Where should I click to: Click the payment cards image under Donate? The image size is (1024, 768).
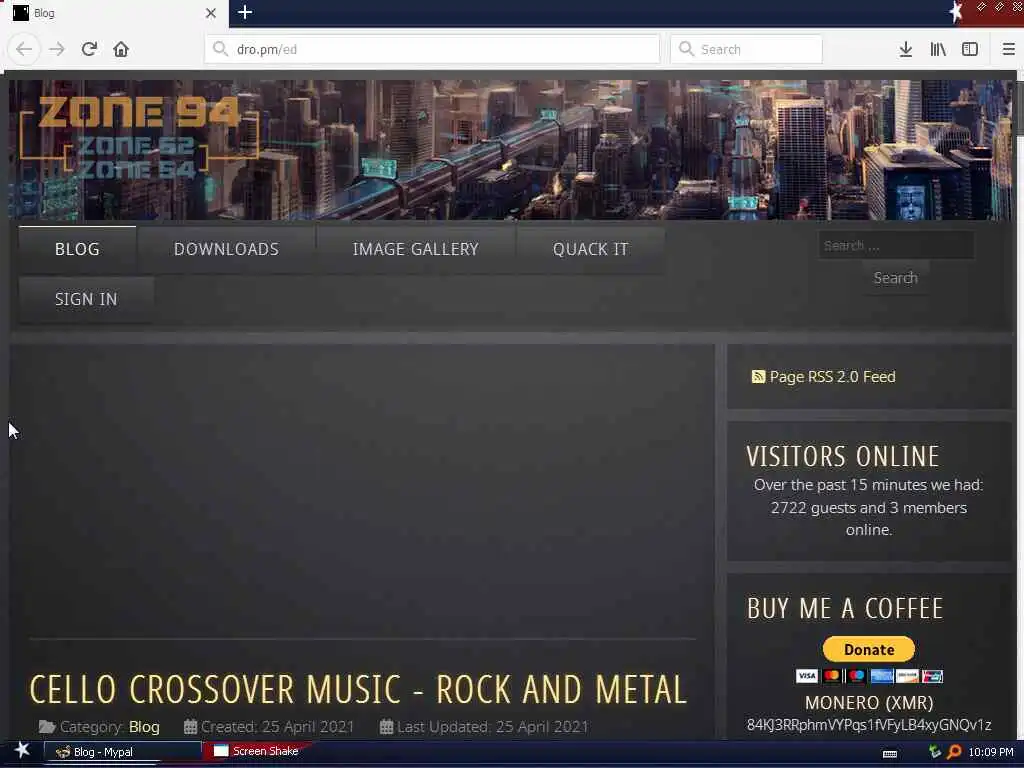(x=869, y=676)
